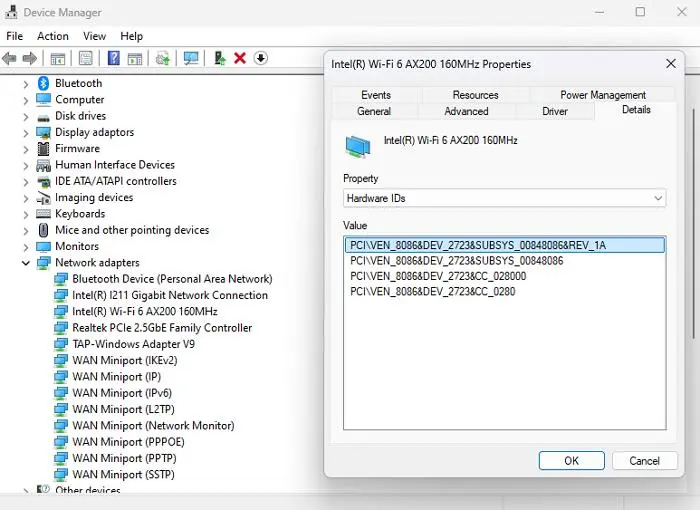Click the green Enable device toolbar icon

pyautogui.click(x=220, y=58)
